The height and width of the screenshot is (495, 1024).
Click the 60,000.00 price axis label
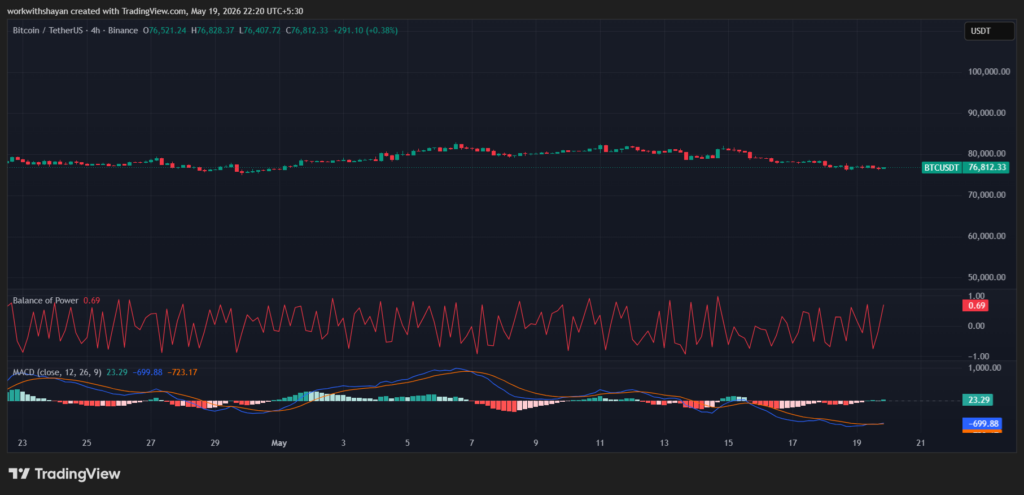click(987, 236)
